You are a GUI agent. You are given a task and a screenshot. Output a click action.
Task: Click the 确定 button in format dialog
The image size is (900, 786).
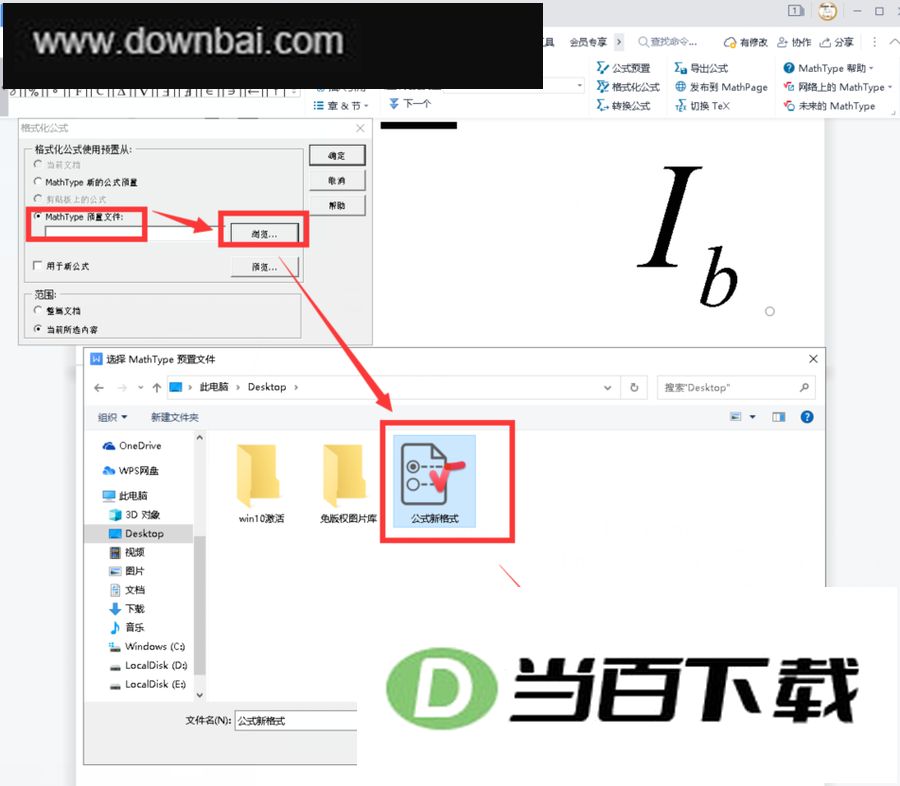point(337,156)
